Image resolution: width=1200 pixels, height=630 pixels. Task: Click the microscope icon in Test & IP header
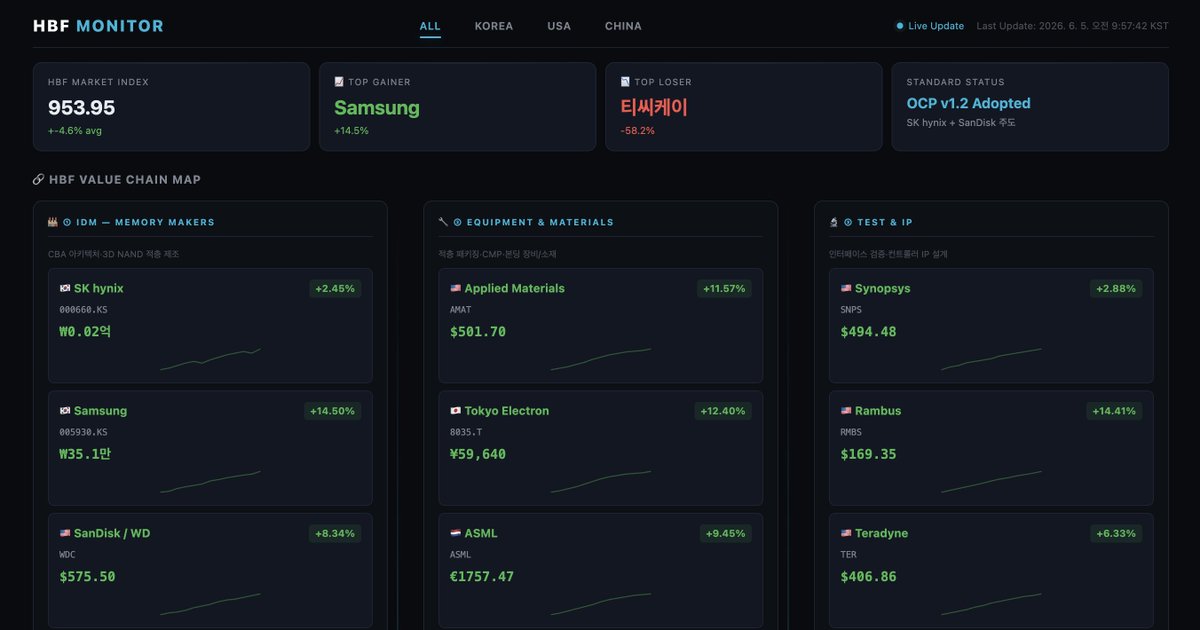[833, 222]
